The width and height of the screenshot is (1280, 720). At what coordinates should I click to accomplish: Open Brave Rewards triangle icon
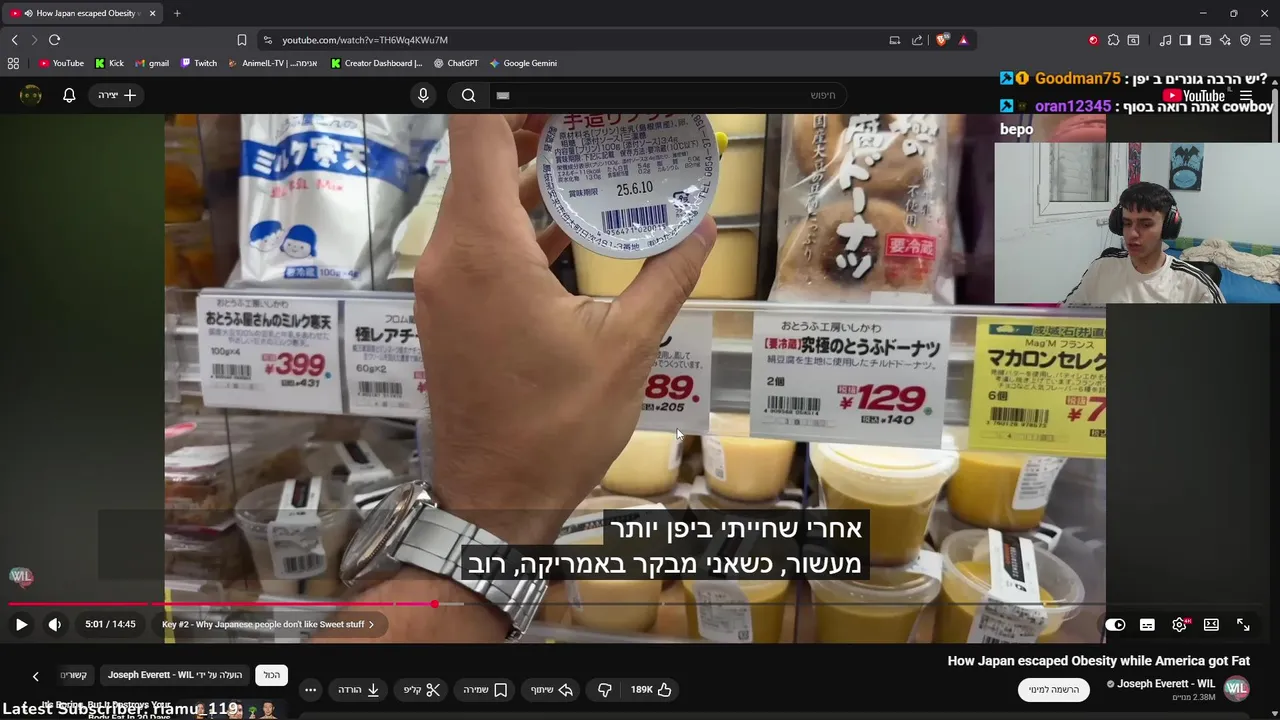tap(963, 40)
